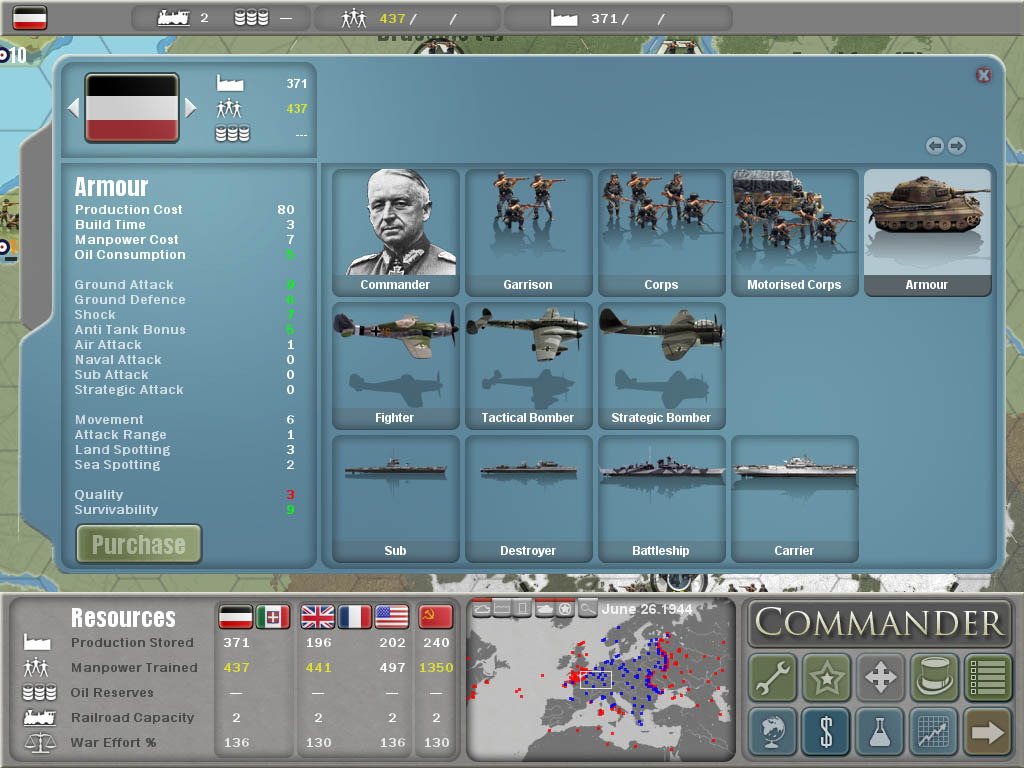Image resolution: width=1024 pixels, height=768 pixels.
Task: Click the War Effort % label
Action: (x=113, y=743)
